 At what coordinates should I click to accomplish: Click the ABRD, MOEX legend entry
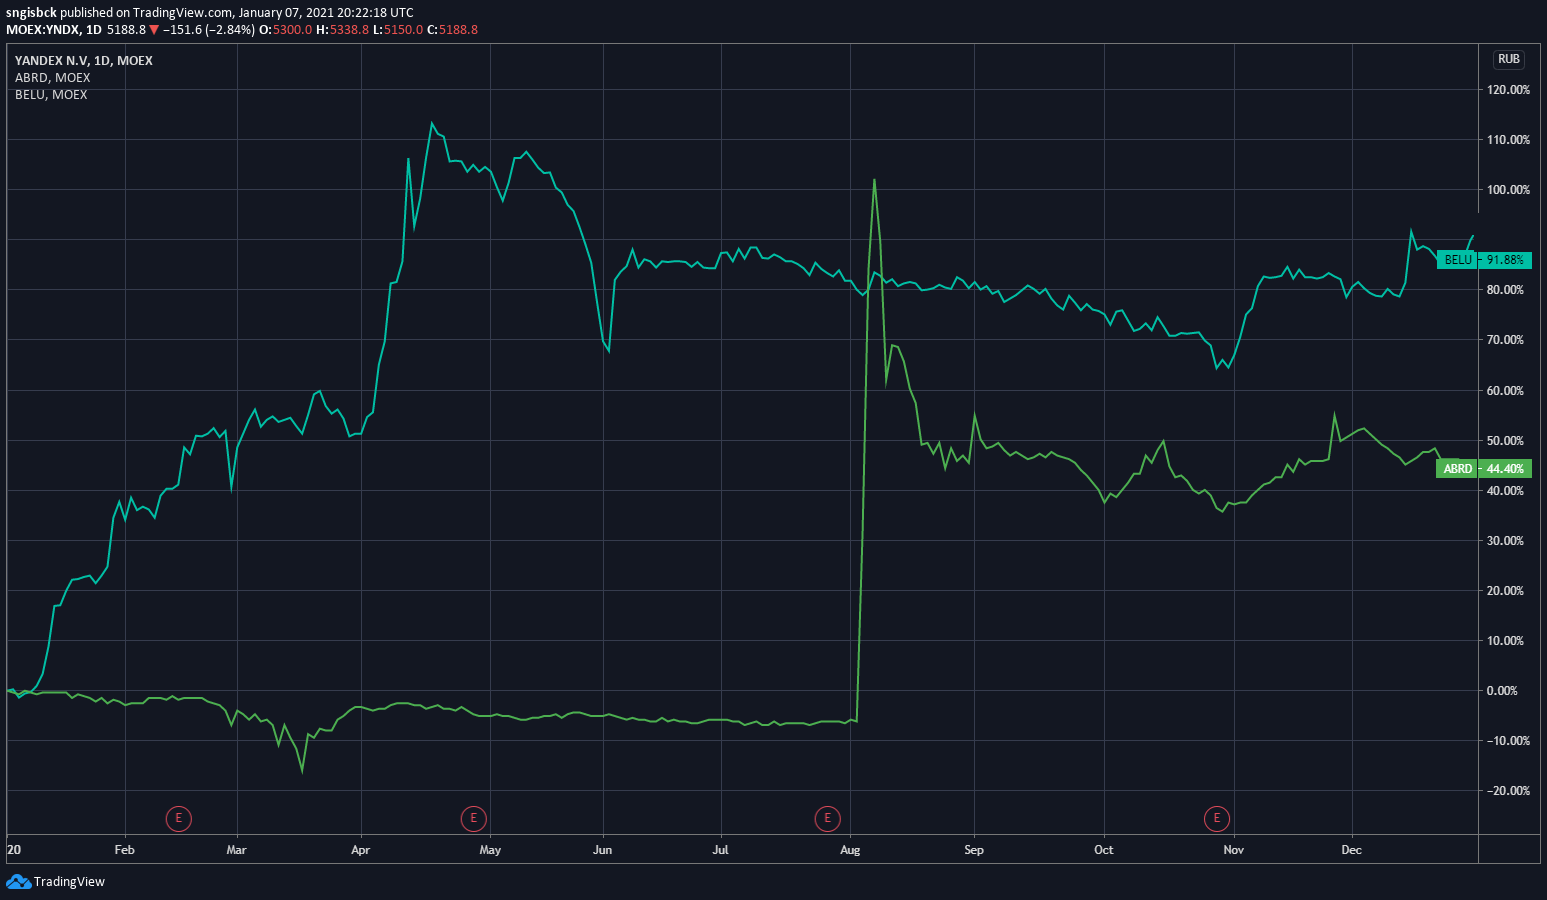click(53, 78)
